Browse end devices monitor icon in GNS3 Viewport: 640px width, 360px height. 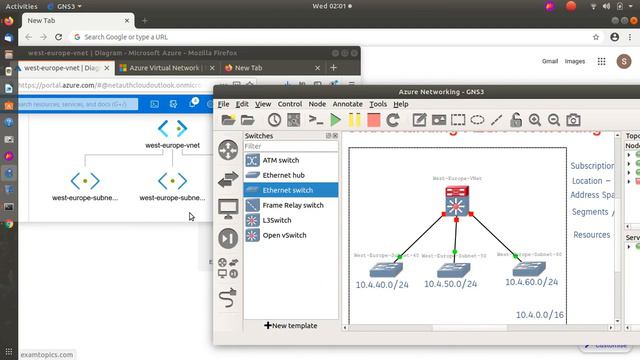[228, 209]
